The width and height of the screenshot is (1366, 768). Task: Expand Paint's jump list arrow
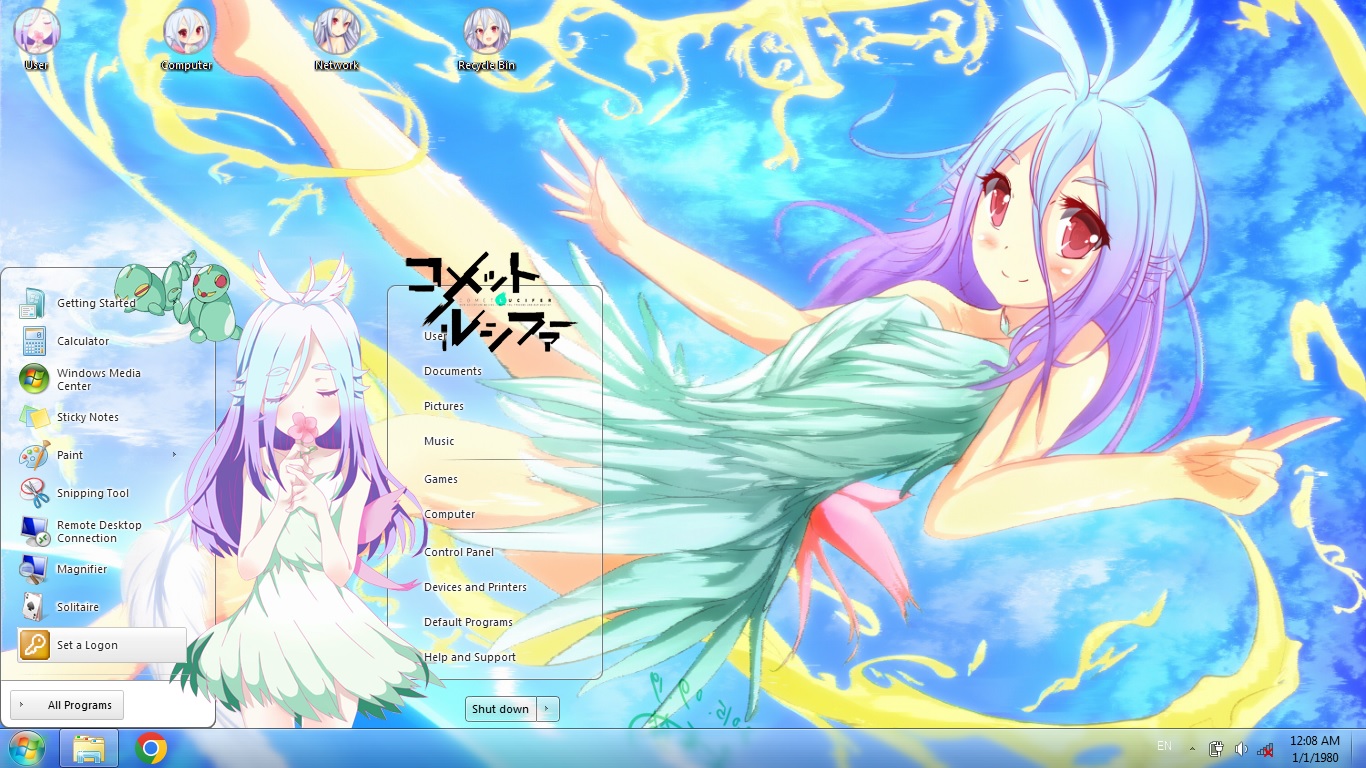click(x=174, y=455)
